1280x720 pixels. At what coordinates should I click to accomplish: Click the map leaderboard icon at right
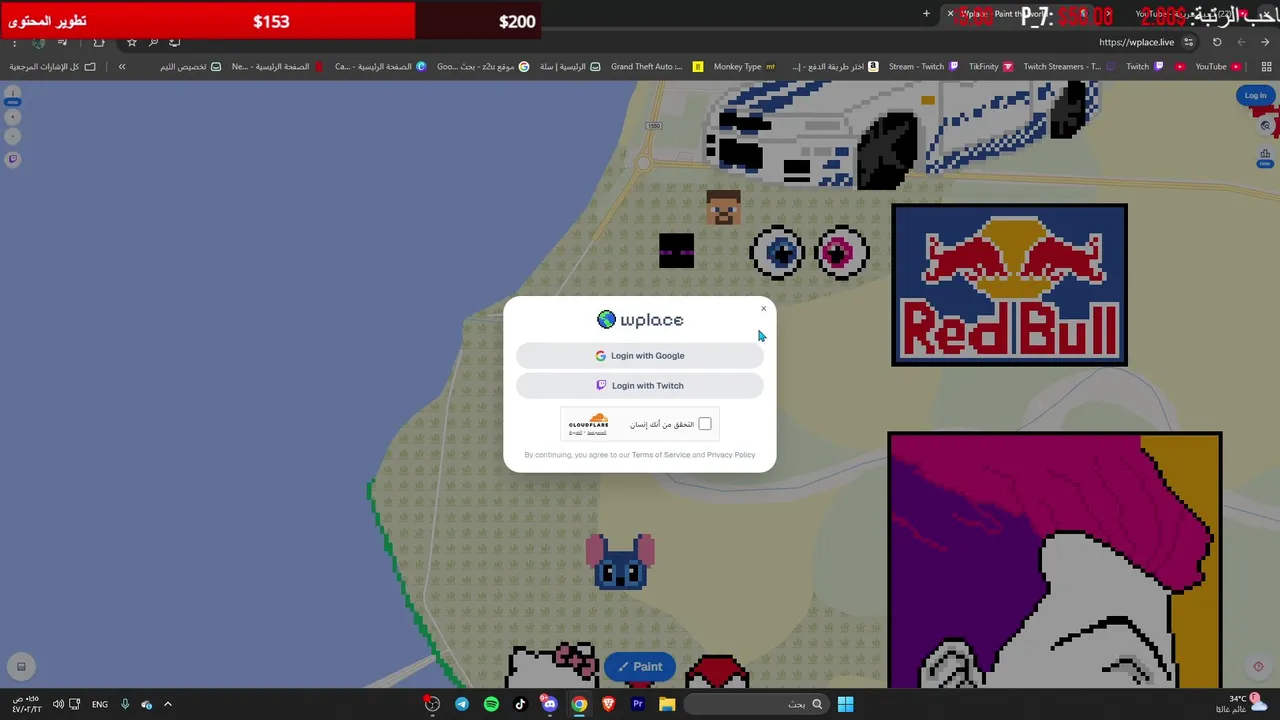(1265, 157)
